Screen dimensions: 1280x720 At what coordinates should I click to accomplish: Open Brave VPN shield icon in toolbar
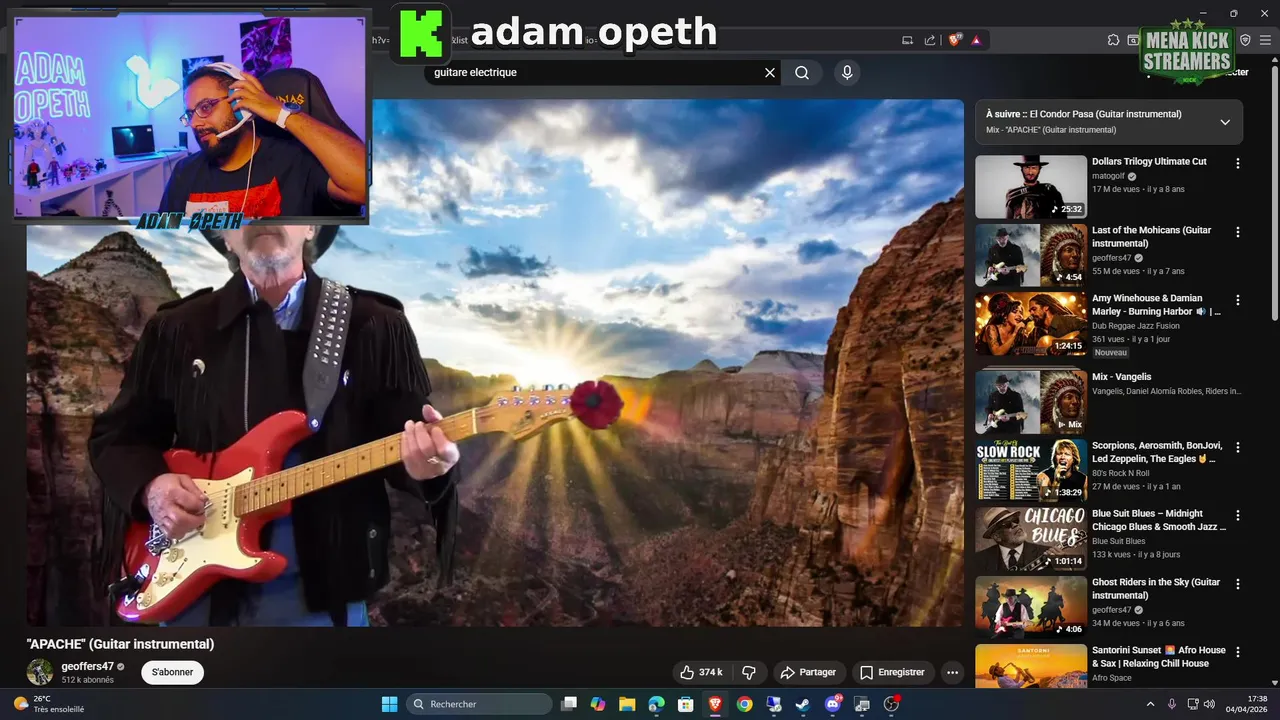1245,40
